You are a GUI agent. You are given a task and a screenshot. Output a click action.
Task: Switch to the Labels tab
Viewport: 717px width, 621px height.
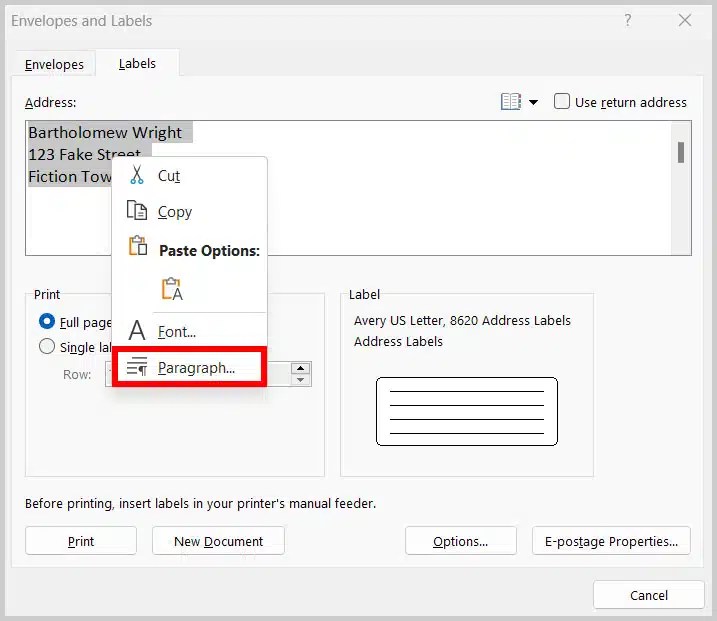point(137,64)
